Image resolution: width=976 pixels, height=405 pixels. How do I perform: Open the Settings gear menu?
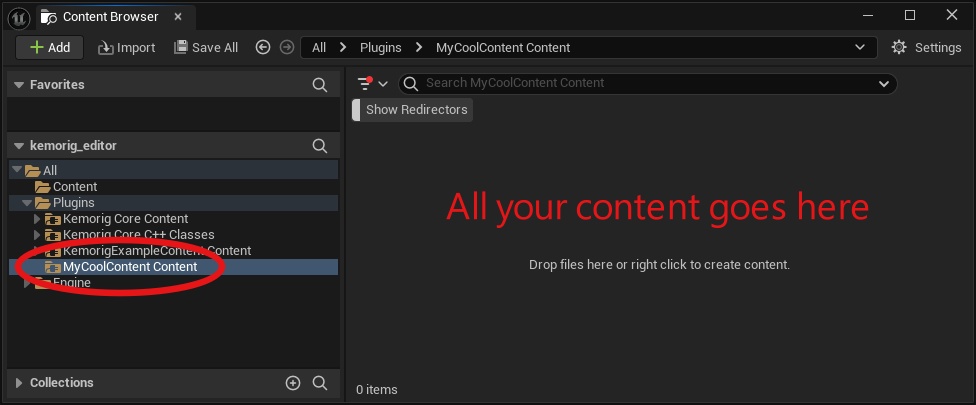(x=926, y=47)
